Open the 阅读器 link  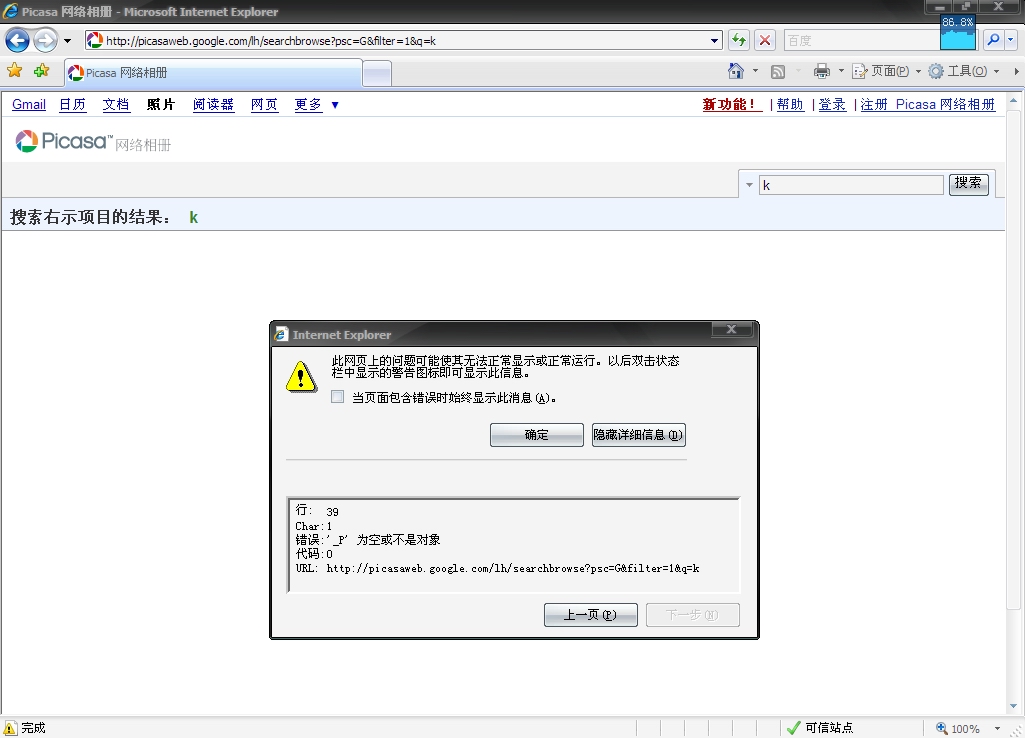214,105
